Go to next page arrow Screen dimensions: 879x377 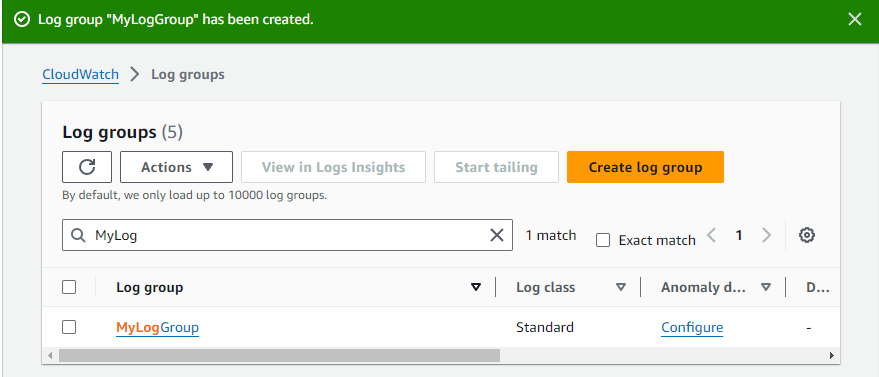point(766,235)
